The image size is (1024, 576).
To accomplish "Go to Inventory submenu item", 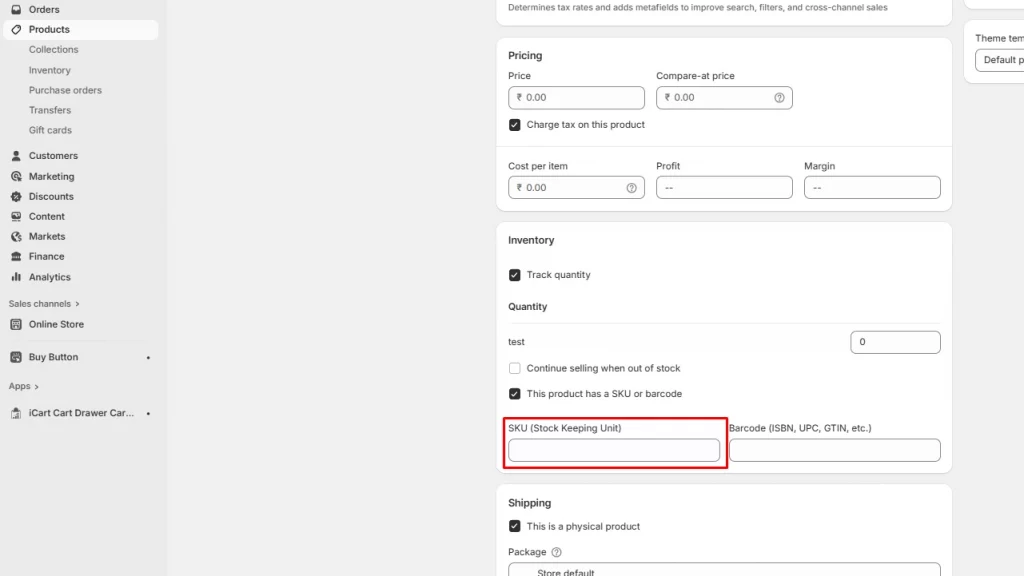I will coord(50,70).
